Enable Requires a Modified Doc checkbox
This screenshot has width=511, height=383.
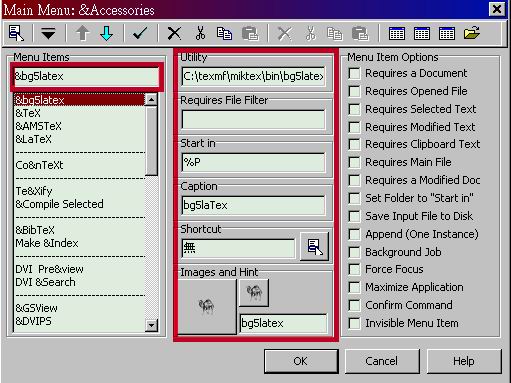pyautogui.click(x=354, y=180)
